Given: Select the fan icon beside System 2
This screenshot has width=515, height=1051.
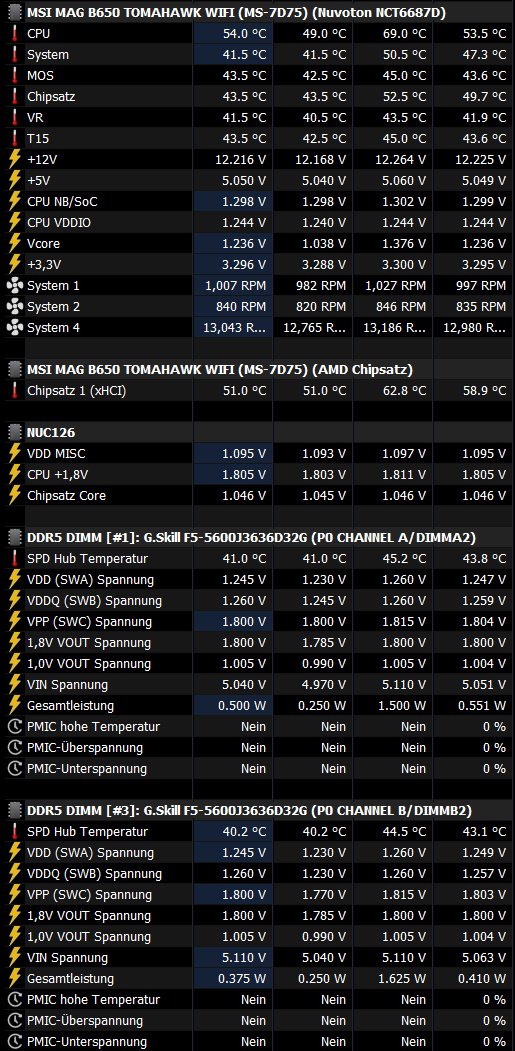Looking at the screenshot, I should 14,307.
